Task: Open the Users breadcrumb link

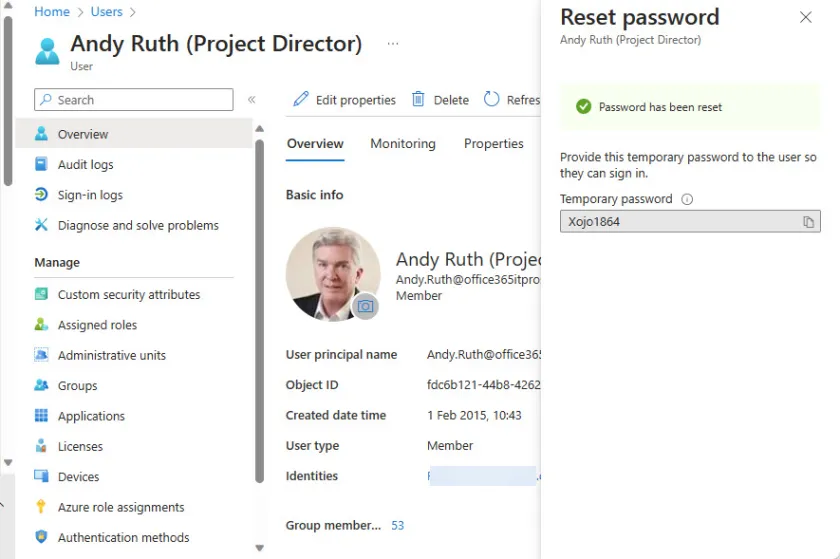Action: [x=106, y=12]
